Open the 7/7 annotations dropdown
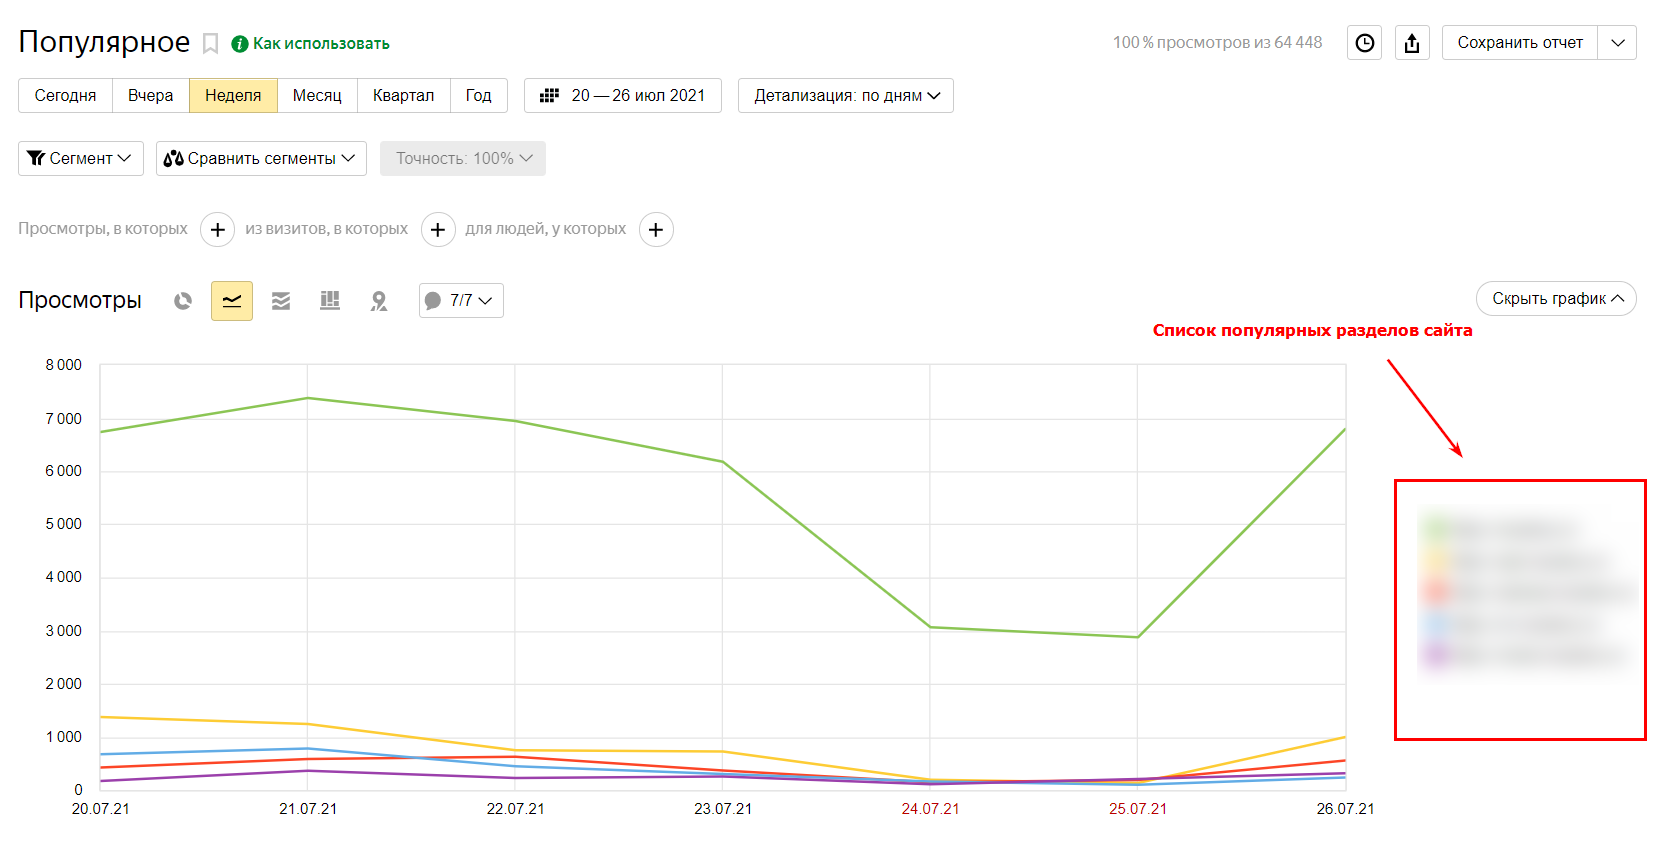This screenshot has width=1656, height=867. pyautogui.click(x=461, y=301)
